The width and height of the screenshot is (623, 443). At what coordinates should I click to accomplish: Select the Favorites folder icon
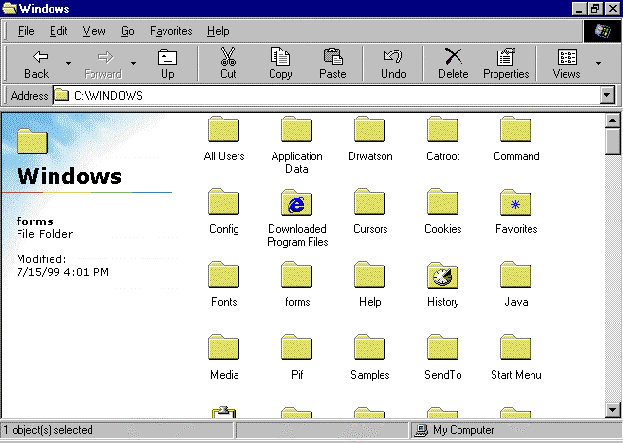tap(515, 203)
